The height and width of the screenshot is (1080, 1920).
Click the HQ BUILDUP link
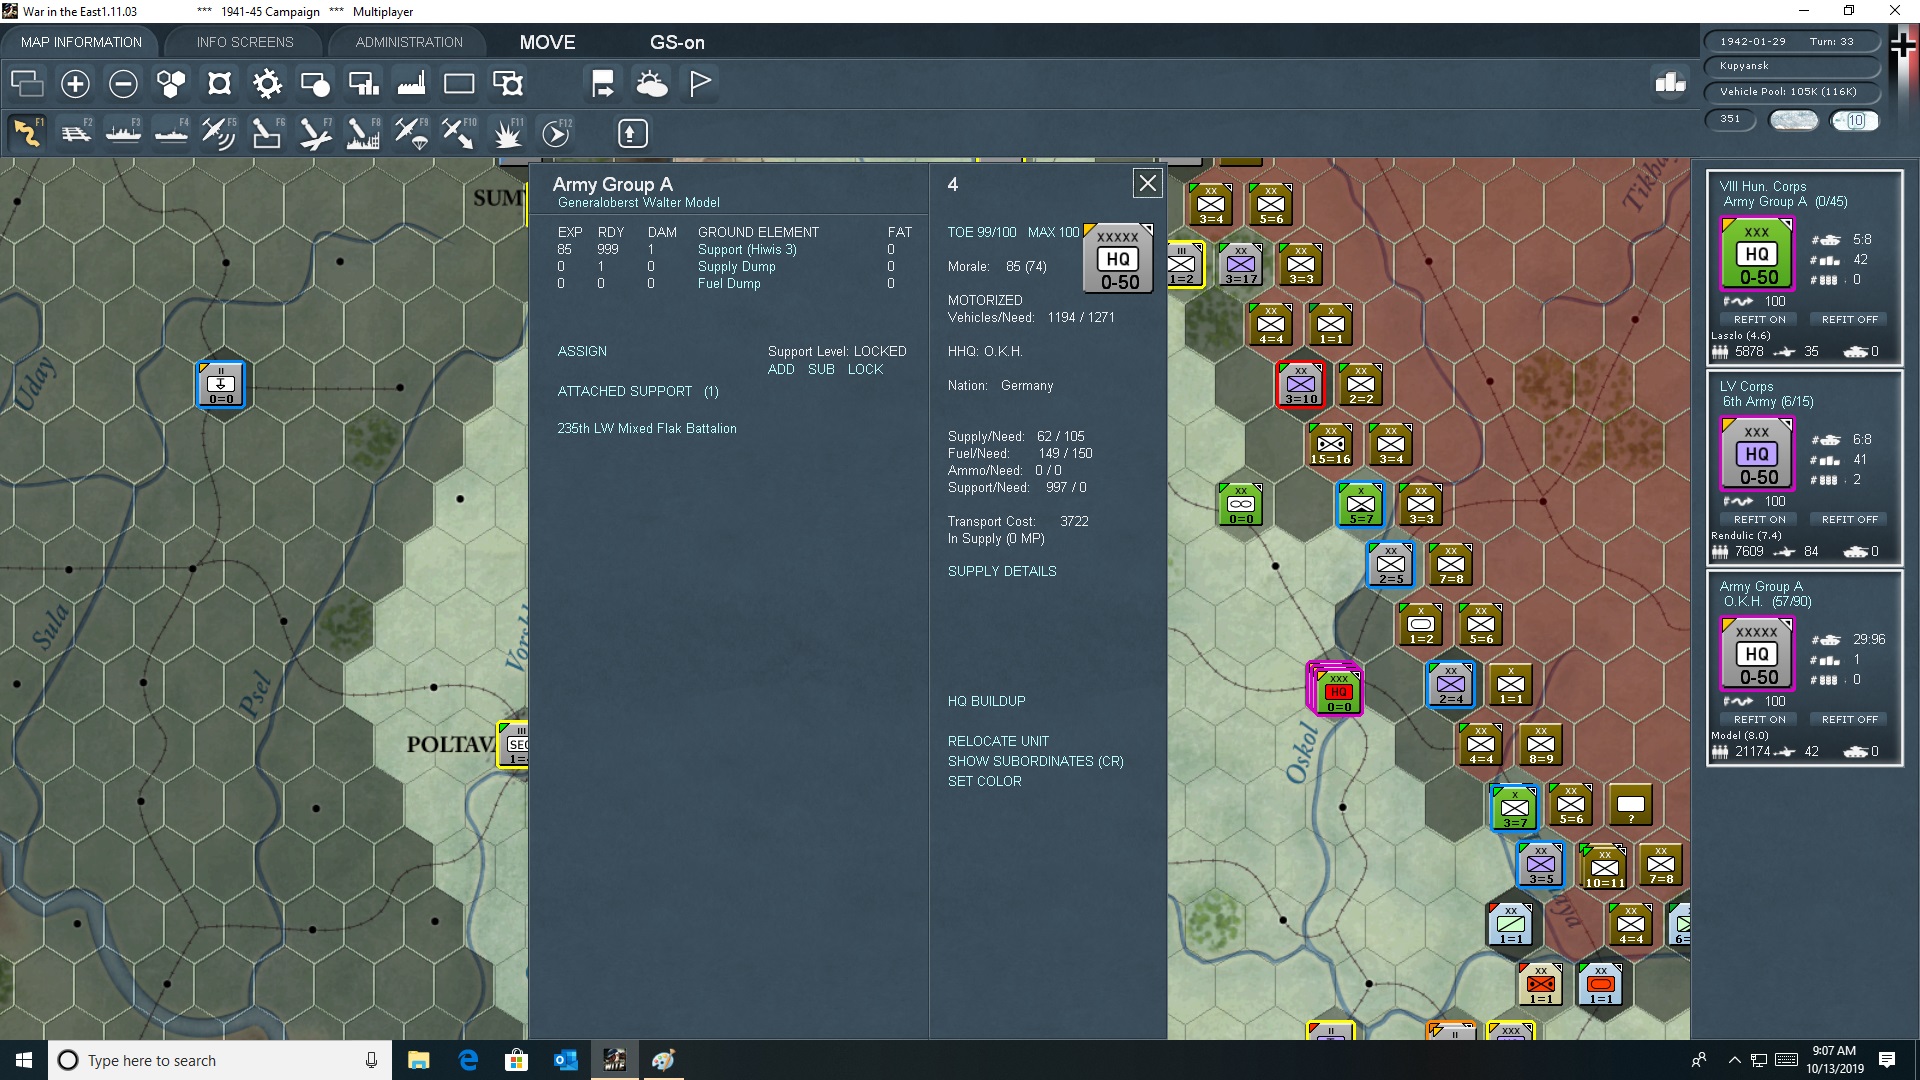pos(986,702)
